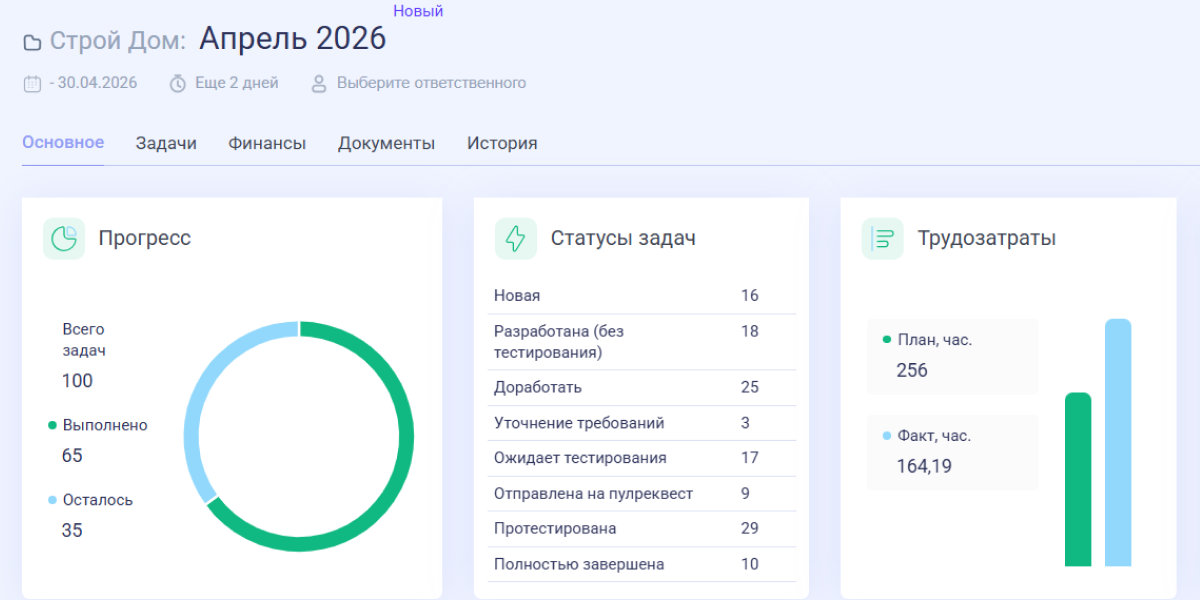This screenshot has width=1200, height=600.
Task: Click the Еще 2 дней text
Action: pyautogui.click(x=237, y=83)
